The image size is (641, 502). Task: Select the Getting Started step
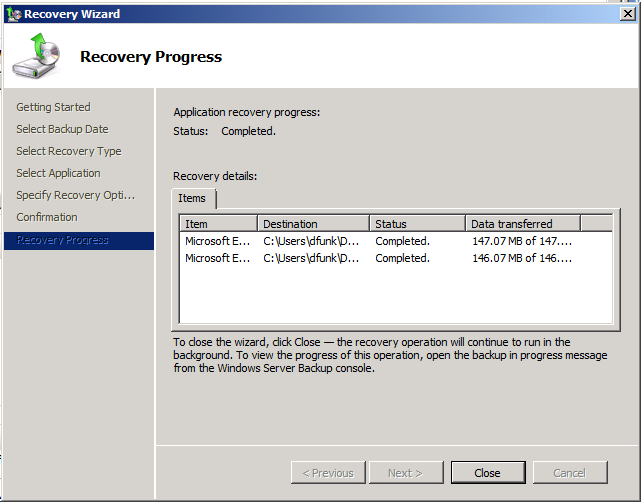pyautogui.click(x=53, y=107)
